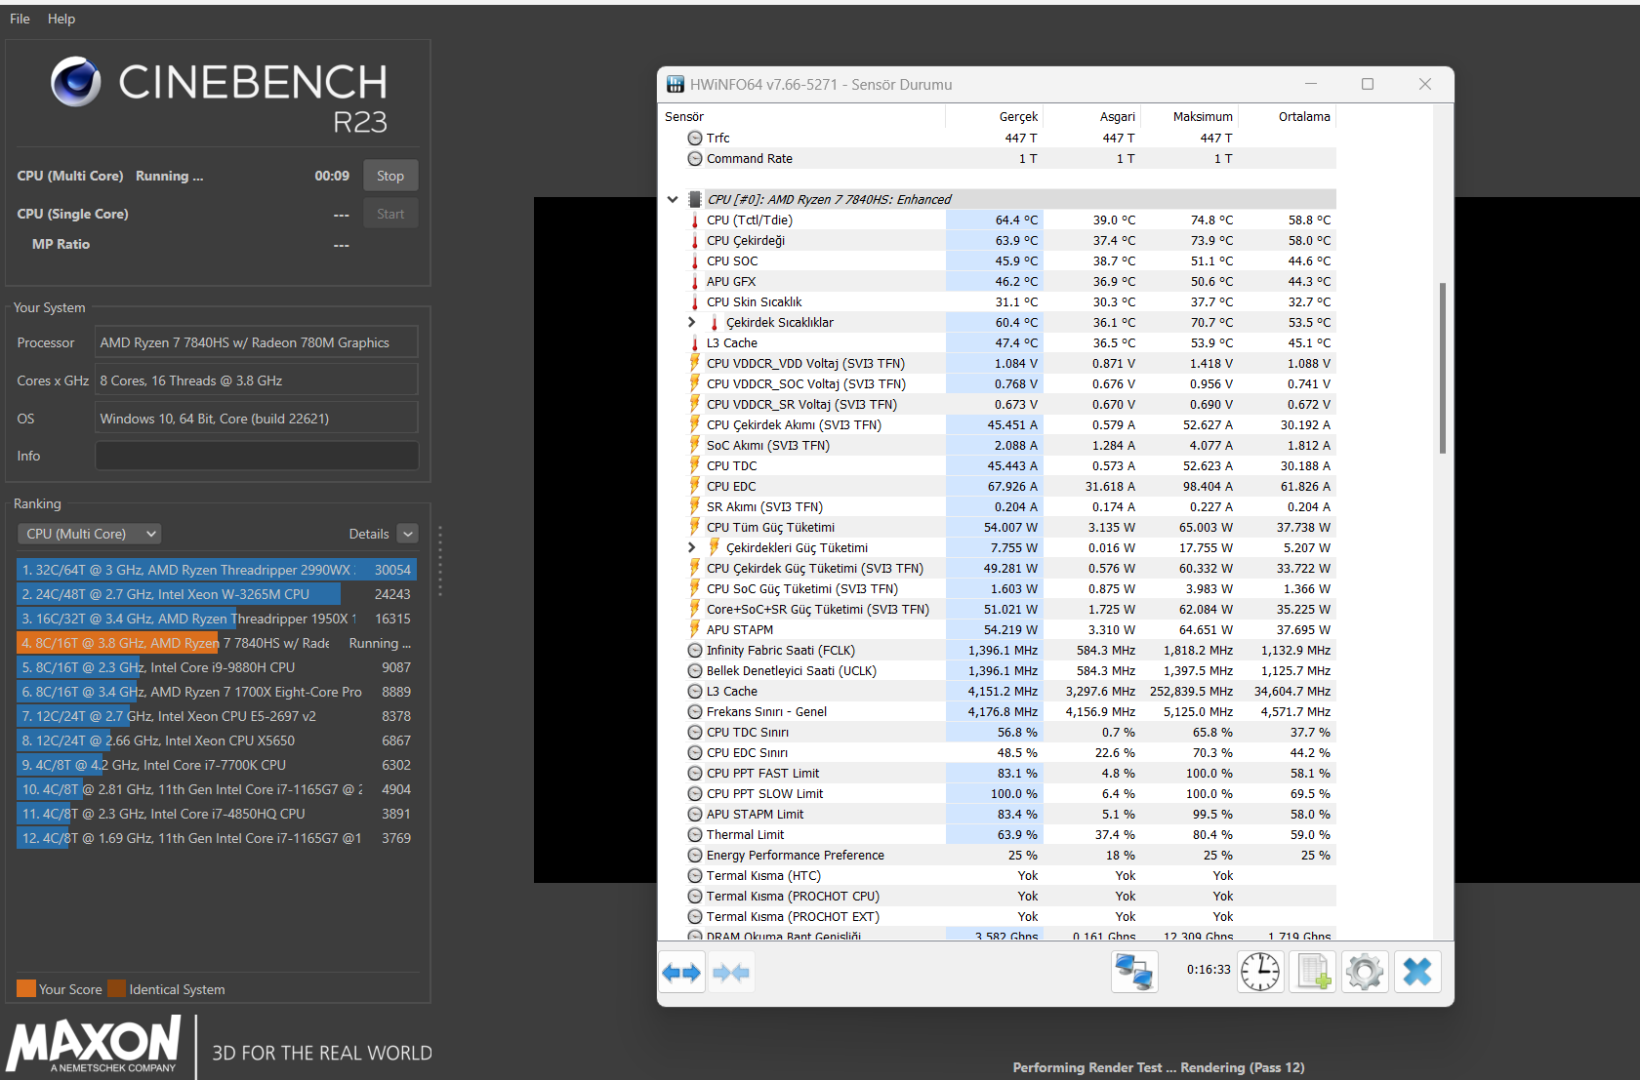Click the thermometer icon on CPU (Tctl/Tdie) row

(x=695, y=220)
